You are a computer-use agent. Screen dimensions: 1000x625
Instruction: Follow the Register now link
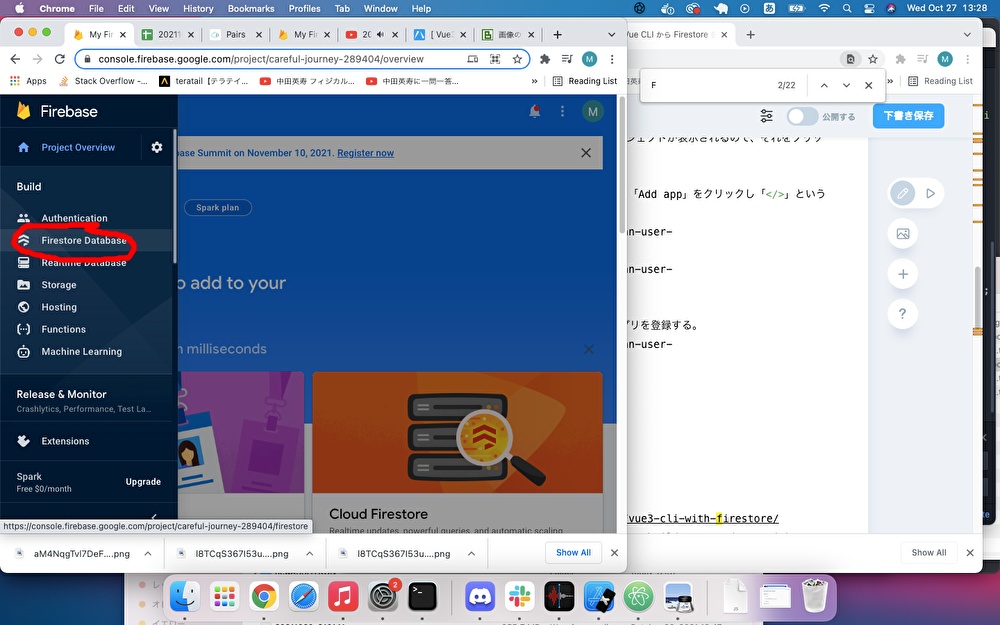click(x=365, y=153)
